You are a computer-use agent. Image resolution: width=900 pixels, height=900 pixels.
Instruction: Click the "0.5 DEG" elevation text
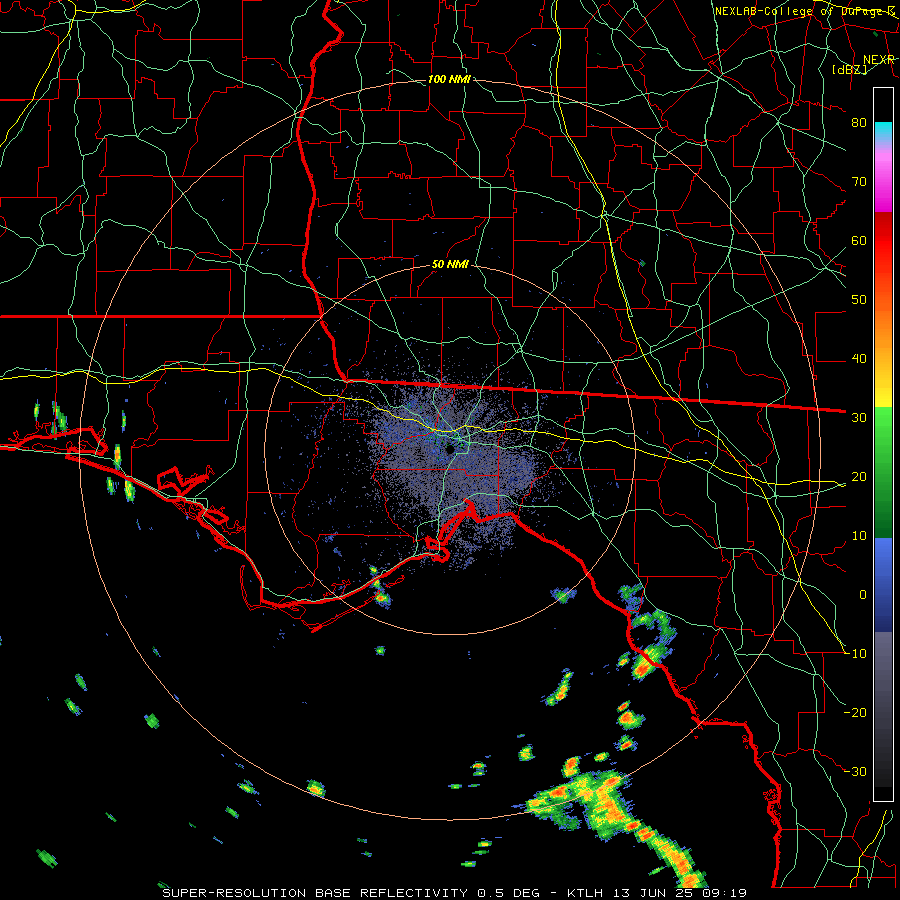(509, 893)
